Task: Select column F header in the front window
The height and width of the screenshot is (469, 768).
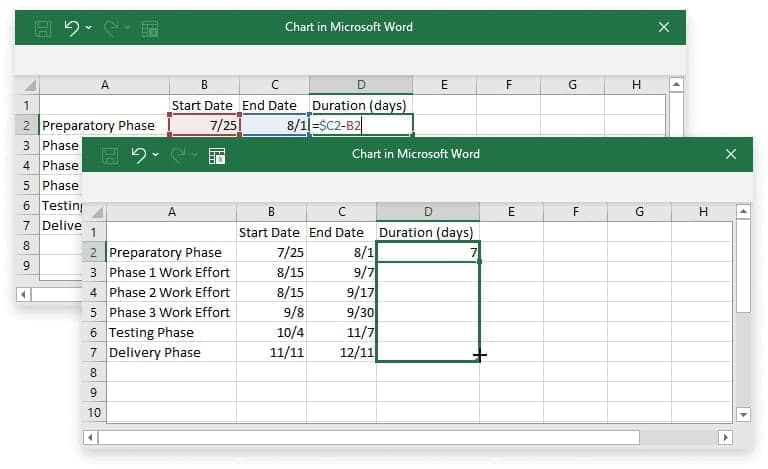Action: 576,212
